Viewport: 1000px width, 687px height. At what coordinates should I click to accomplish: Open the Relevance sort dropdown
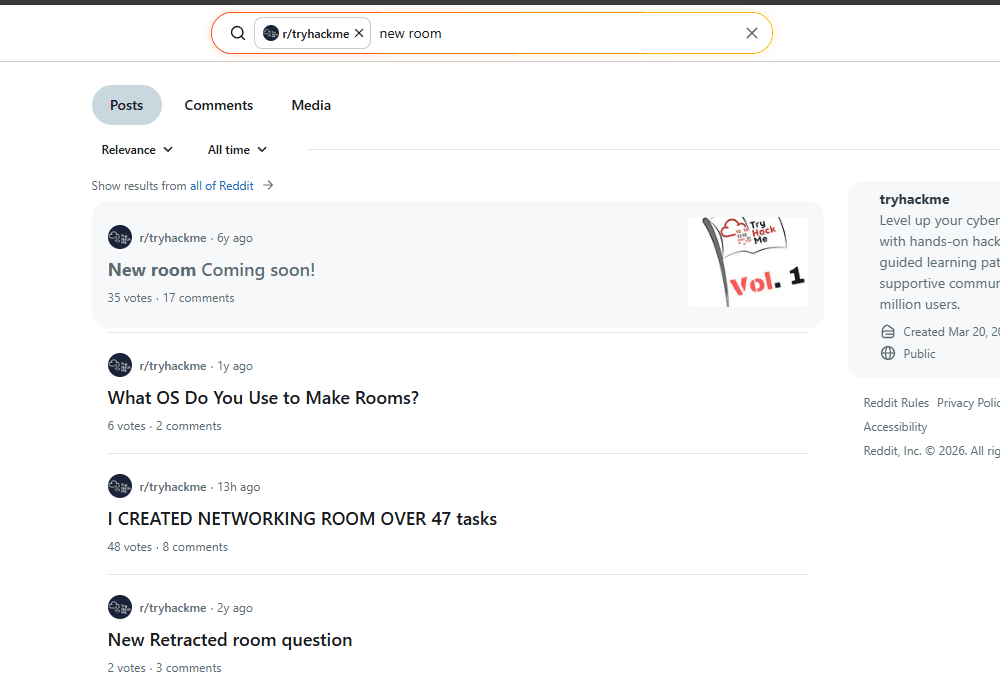coord(137,150)
